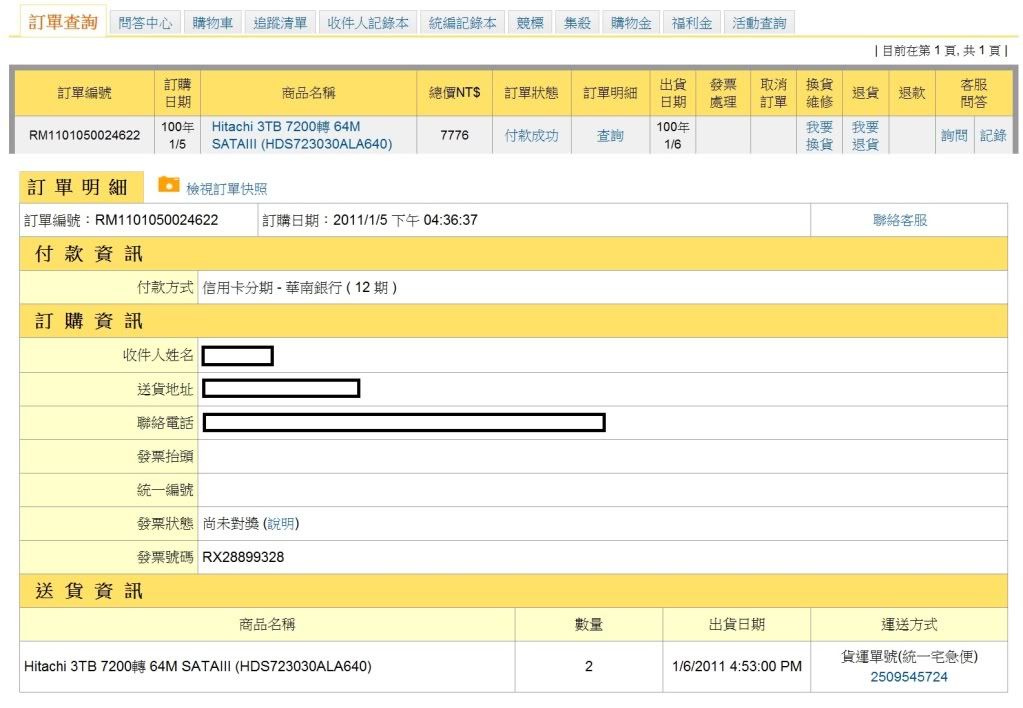Click the 送貨資訊 section header
Image resolution: width=1023 pixels, height=708 pixels.
[513, 591]
